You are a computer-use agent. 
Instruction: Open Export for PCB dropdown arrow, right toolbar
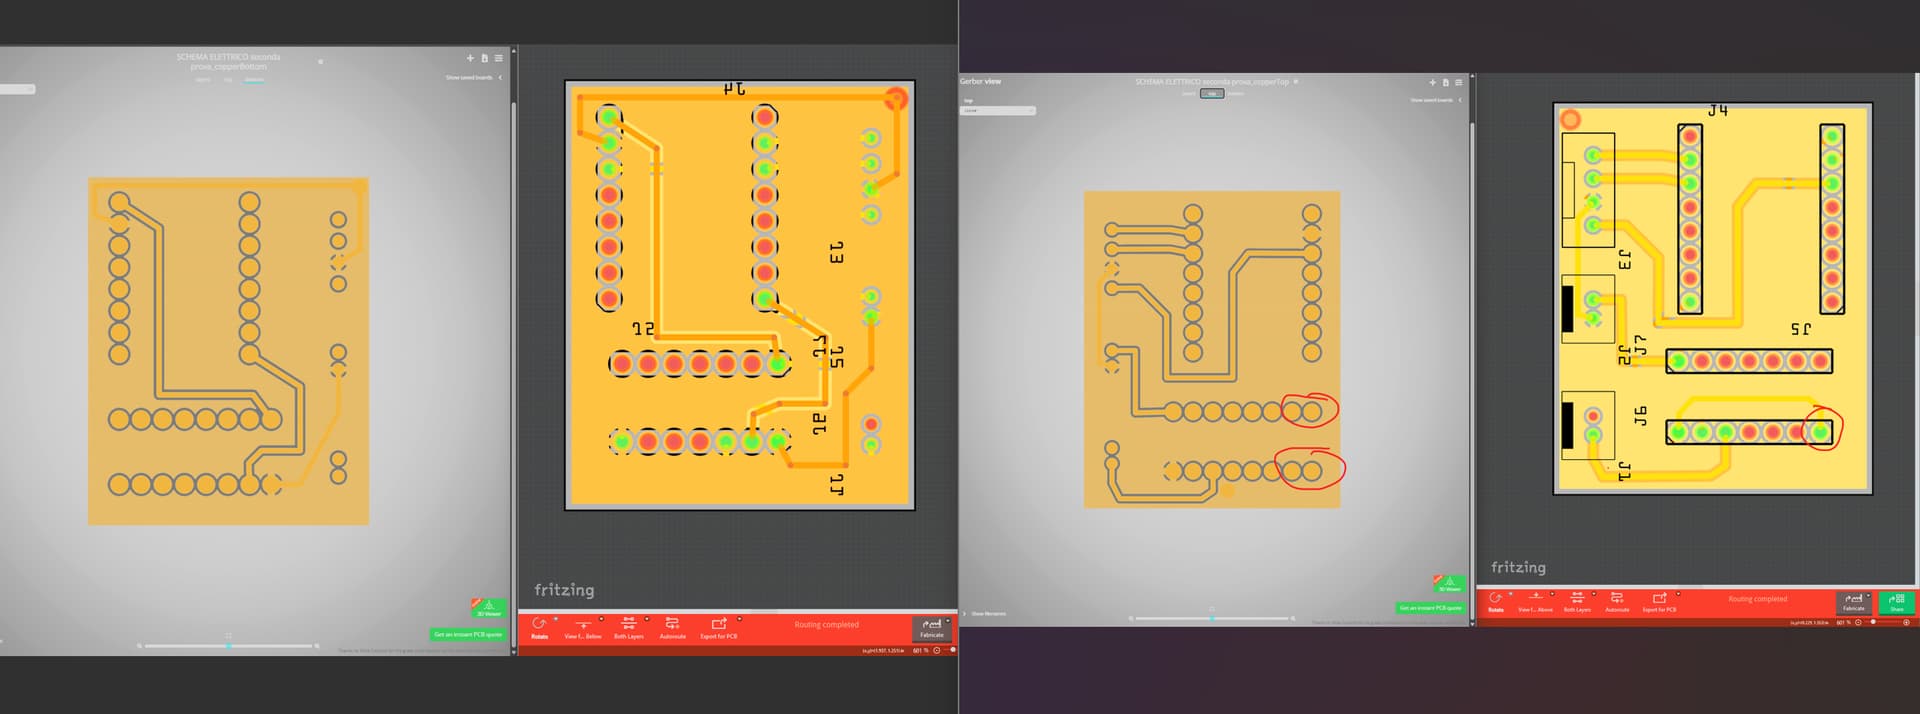click(x=1680, y=594)
